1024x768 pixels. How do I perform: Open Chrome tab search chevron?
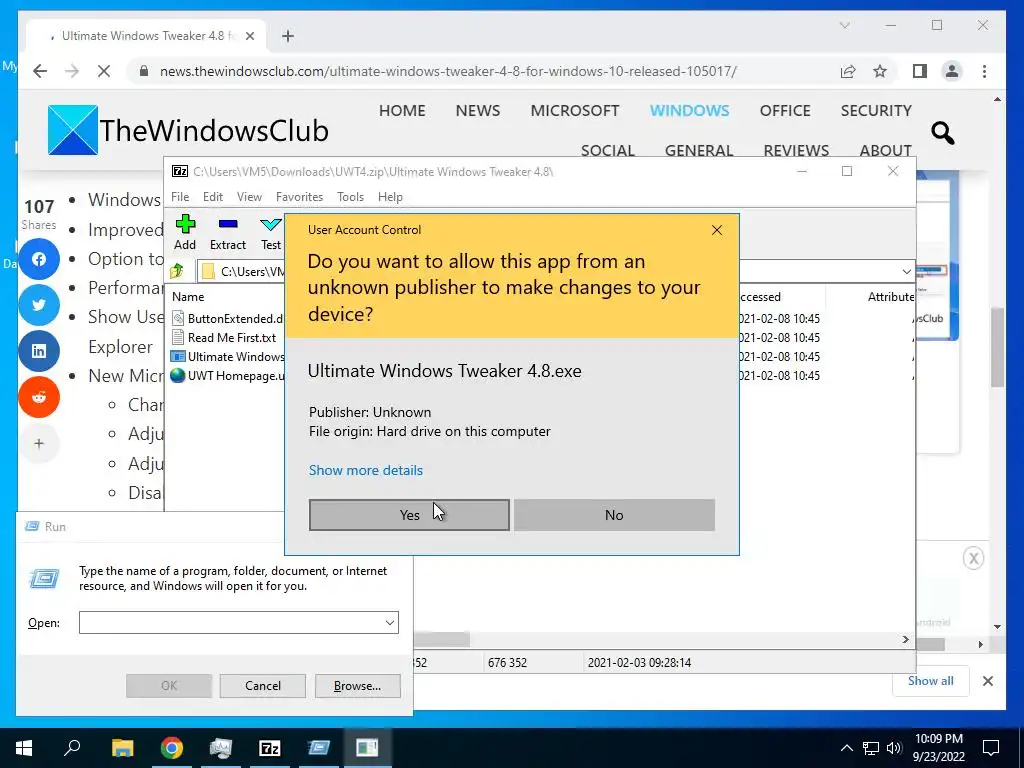click(844, 25)
